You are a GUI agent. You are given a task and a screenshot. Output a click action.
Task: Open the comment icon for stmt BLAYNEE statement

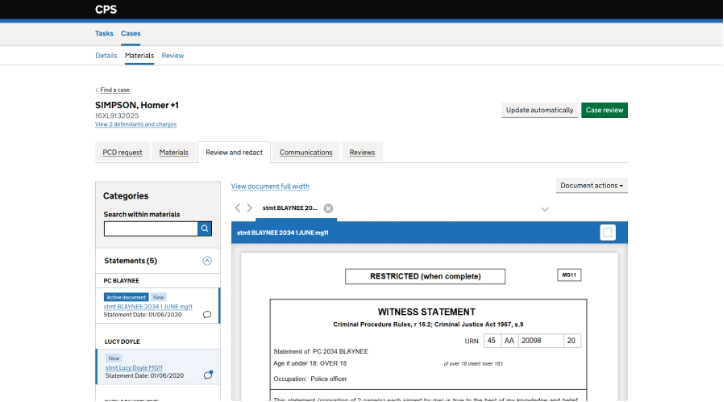[207, 315]
